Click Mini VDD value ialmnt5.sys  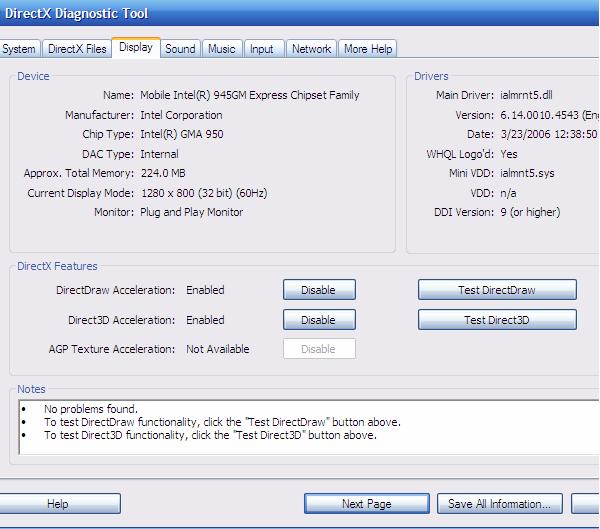(527, 173)
